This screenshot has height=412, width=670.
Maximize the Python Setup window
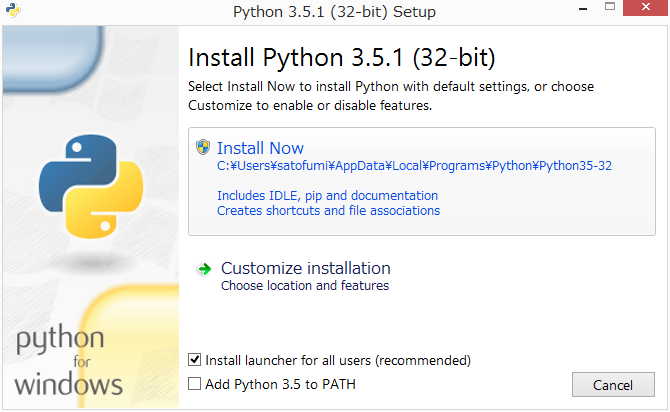610,7
